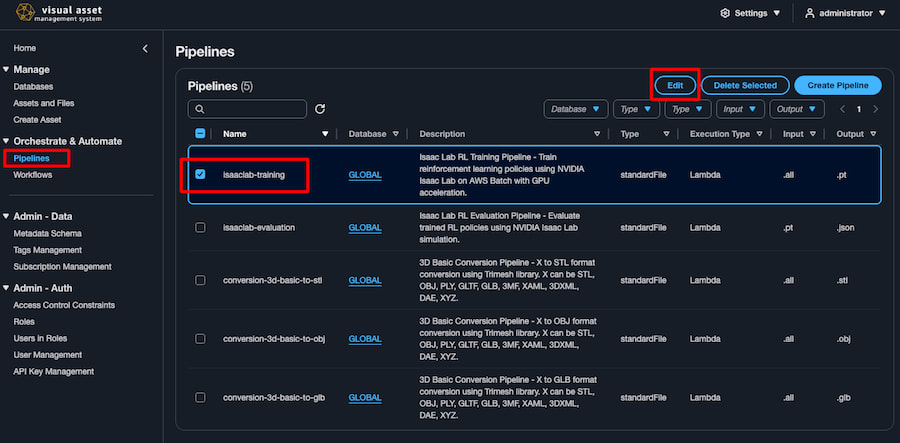900x443 pixels.
Task: Open Databases in the sidebar
Action: [33, 87]
